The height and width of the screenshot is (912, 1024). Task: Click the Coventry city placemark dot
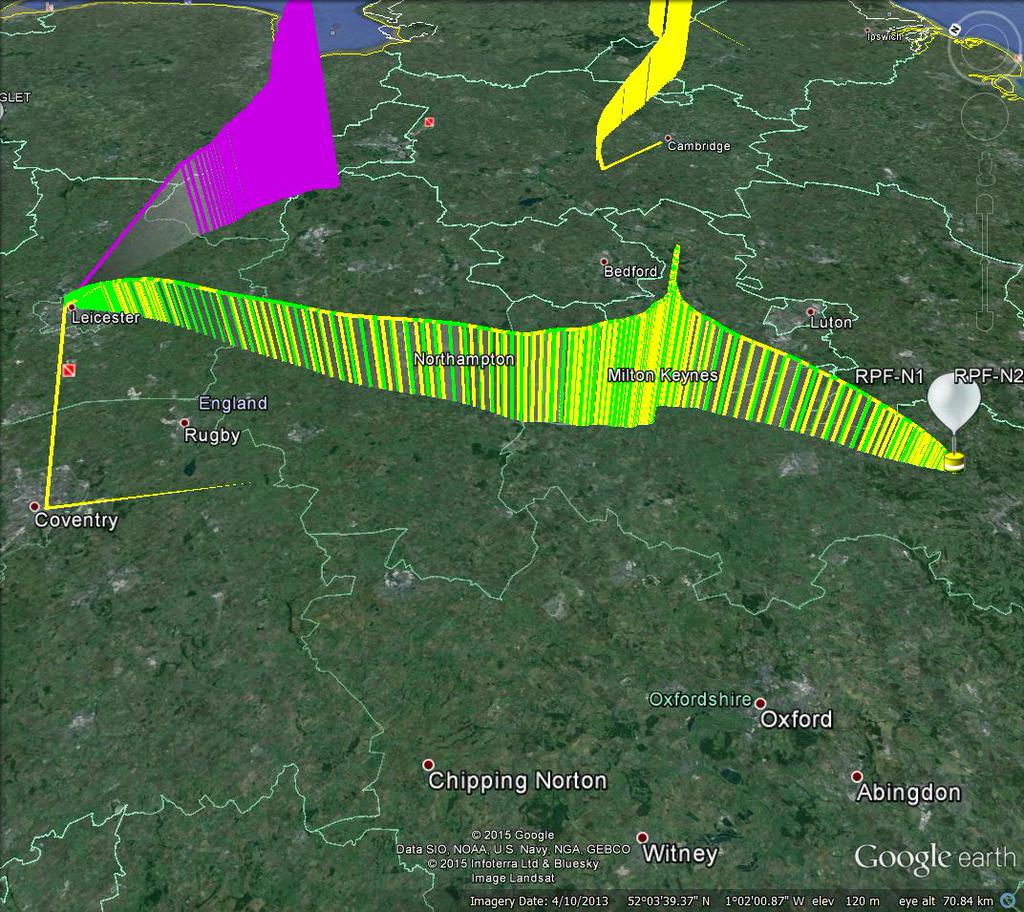point(35,506)
